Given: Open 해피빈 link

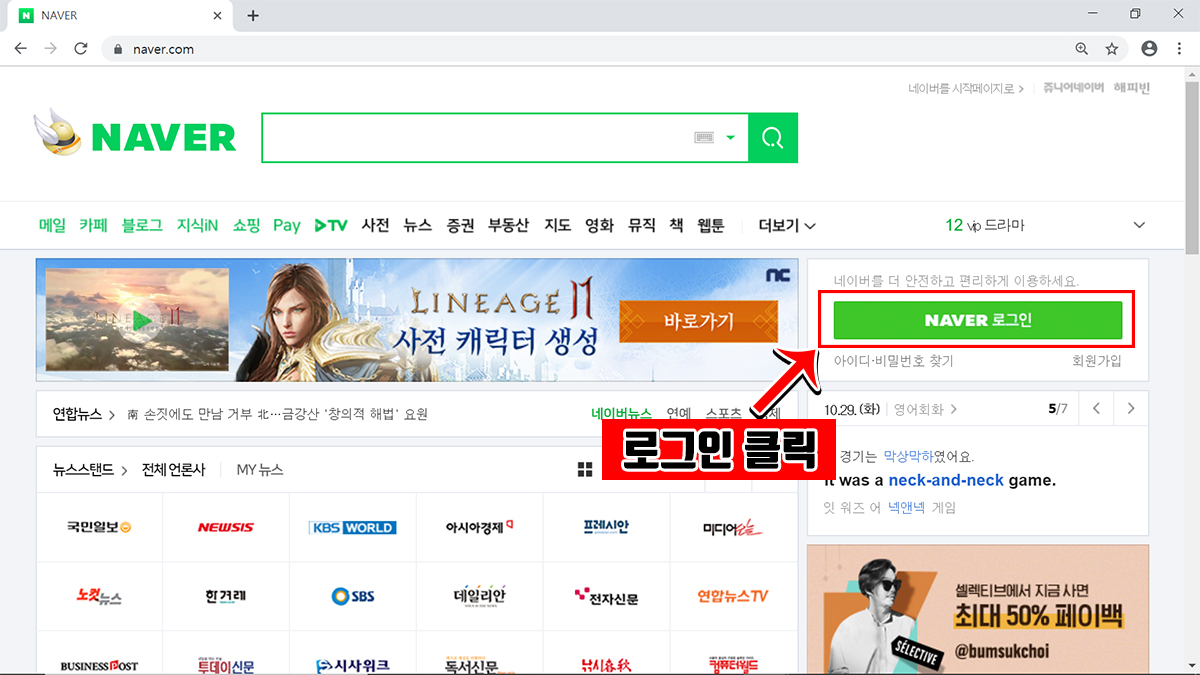Looking at the screenshot, I should pos(1131,88).
